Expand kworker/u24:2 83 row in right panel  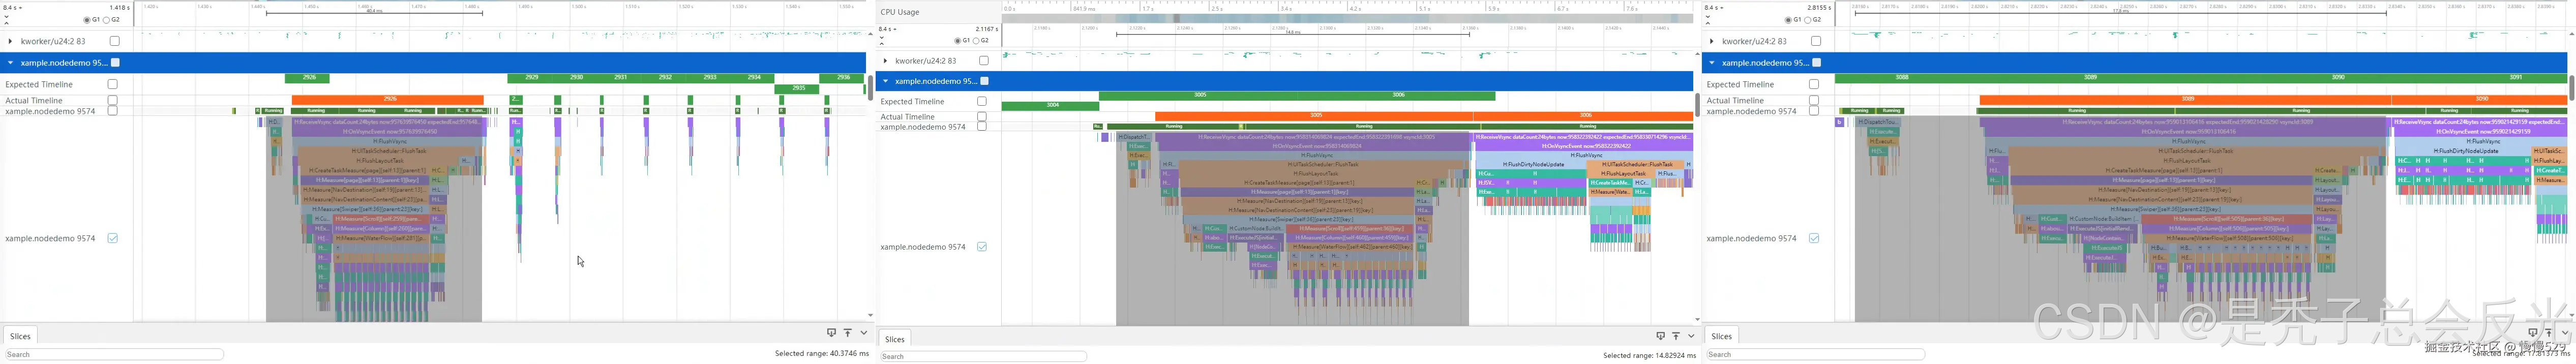click(x=1712, y=41)
